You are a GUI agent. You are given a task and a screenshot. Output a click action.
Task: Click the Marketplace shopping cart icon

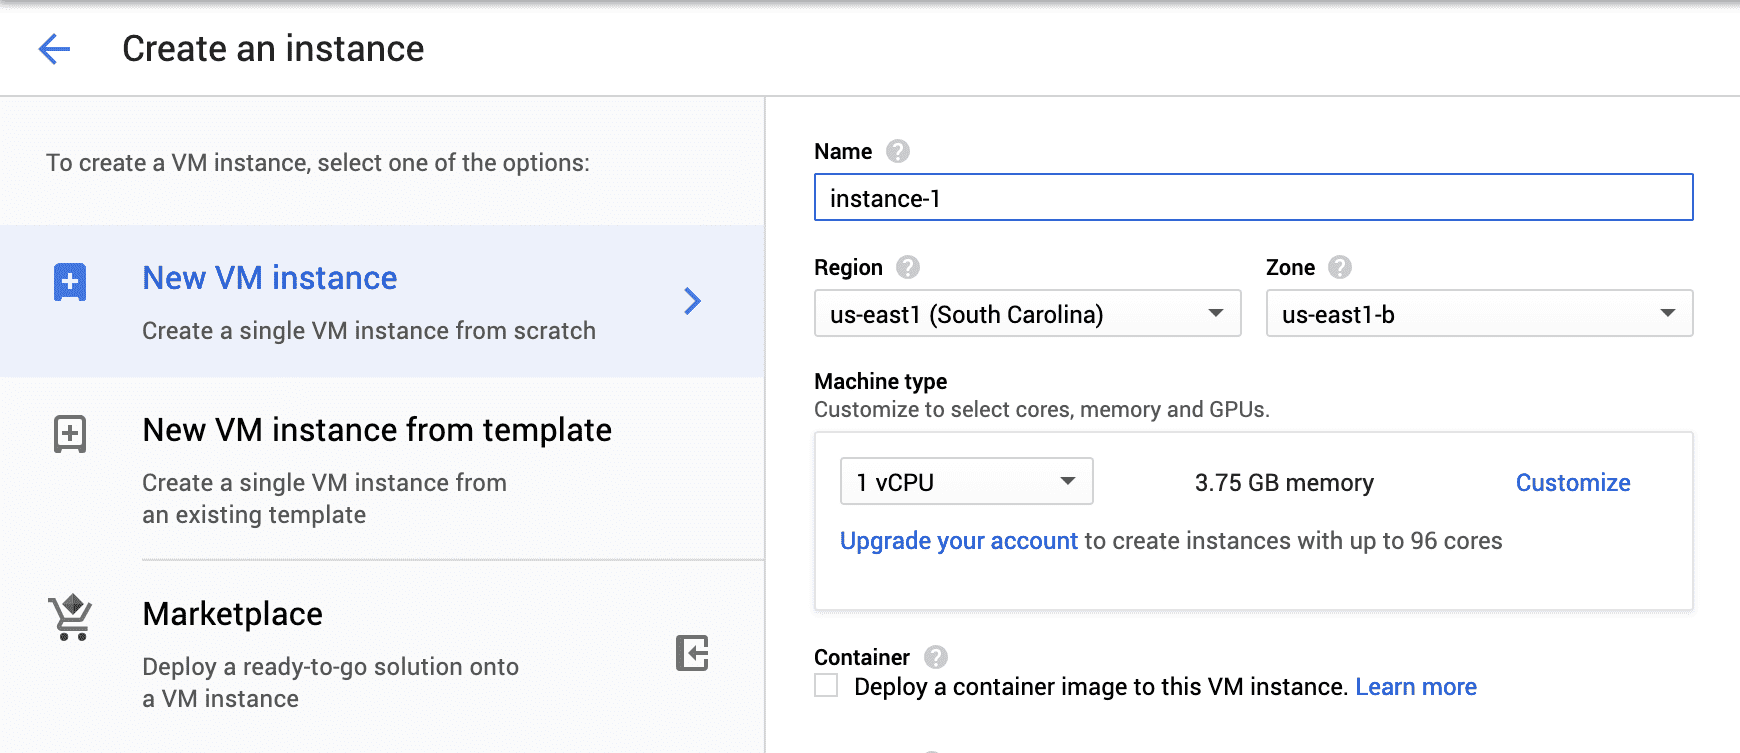[x=70, y=617]
